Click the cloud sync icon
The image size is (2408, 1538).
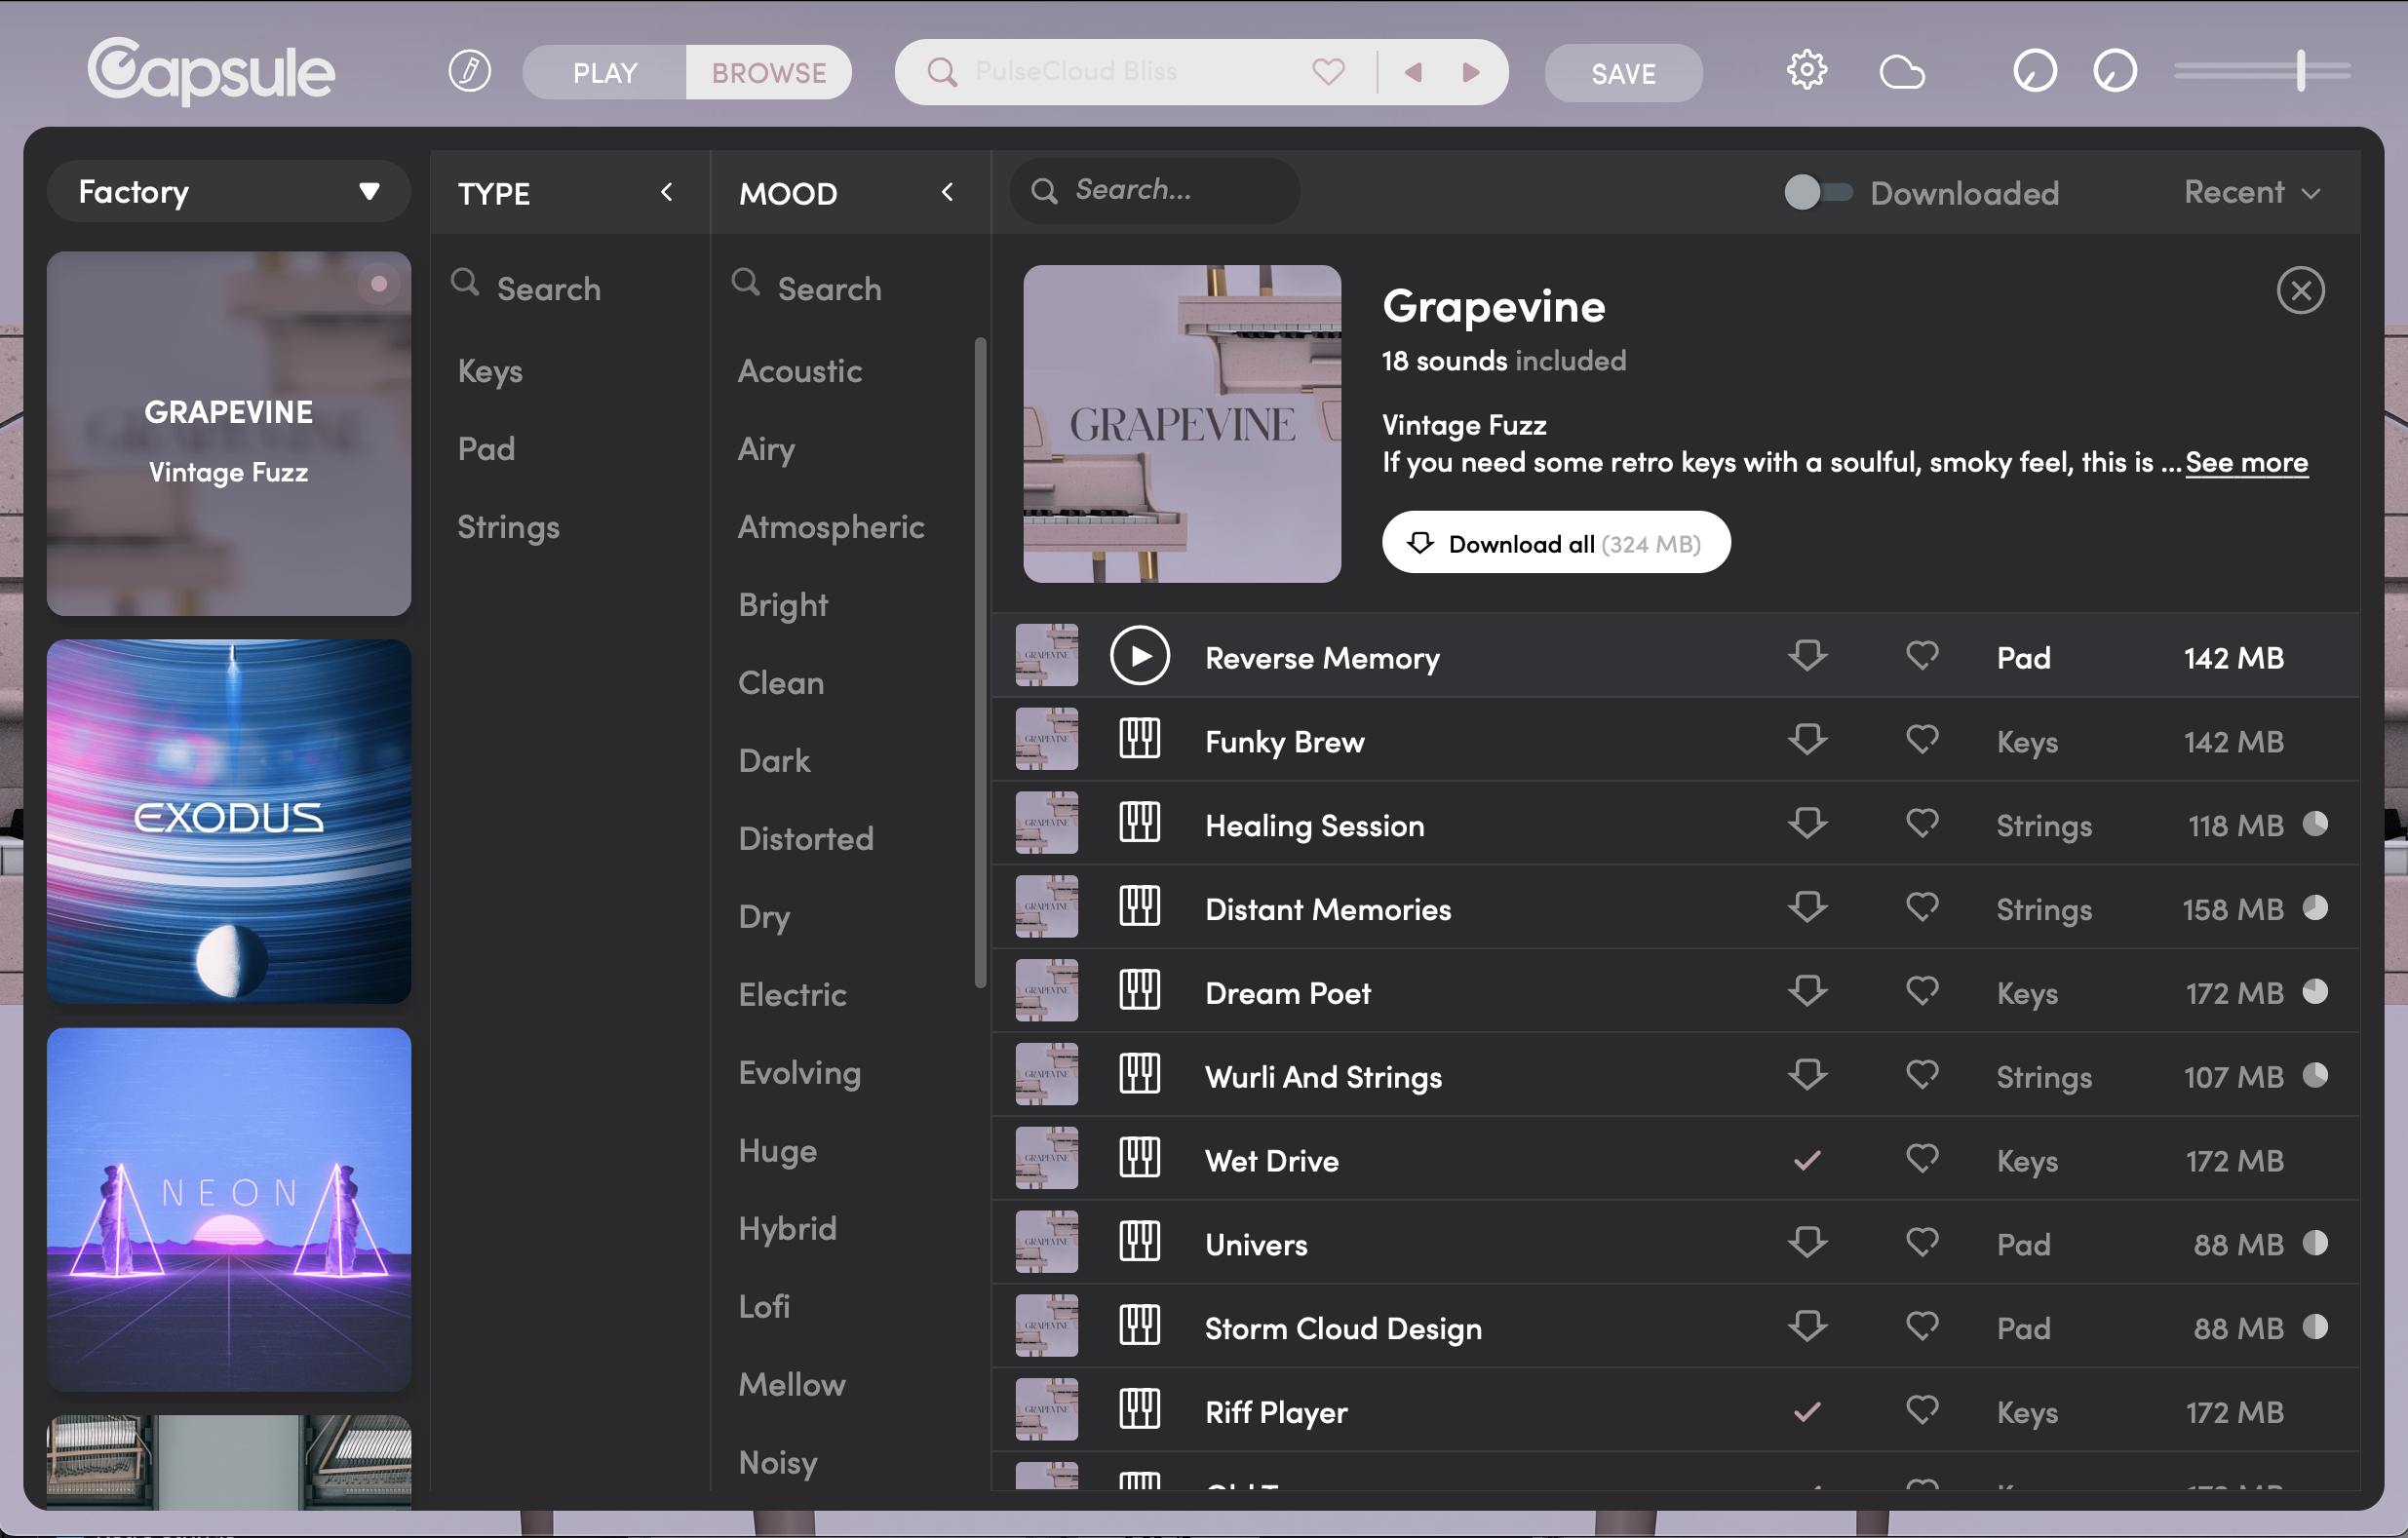click(1901, 72)
